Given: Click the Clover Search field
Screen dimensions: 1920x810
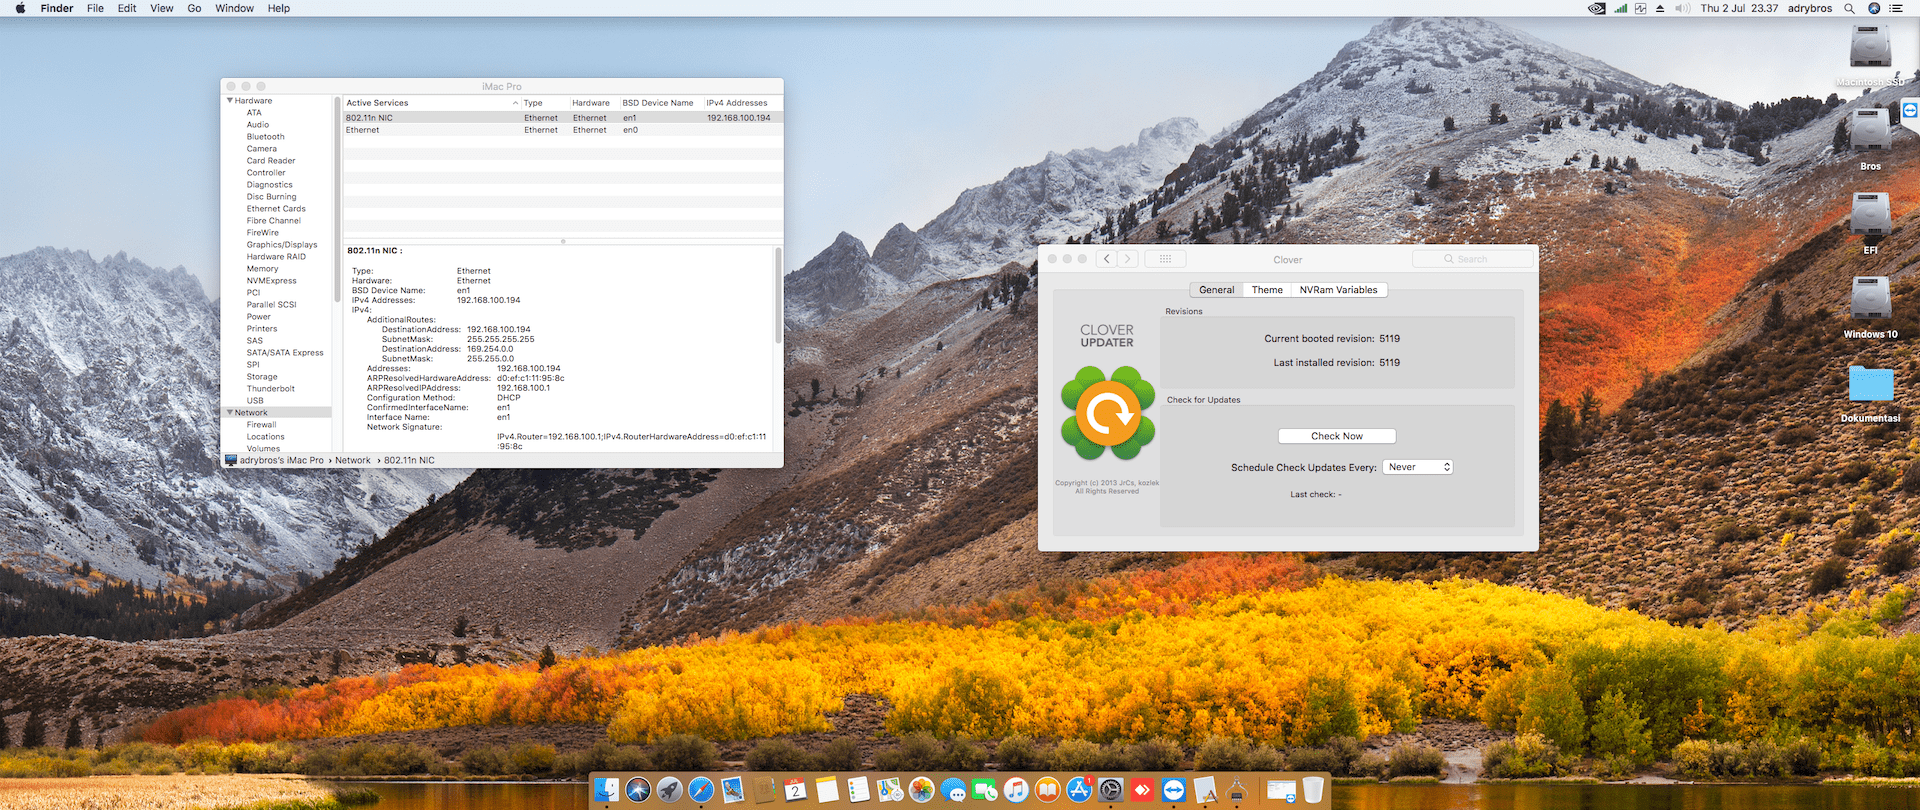Looking at the screenshot, I should tap(1472, 259).
